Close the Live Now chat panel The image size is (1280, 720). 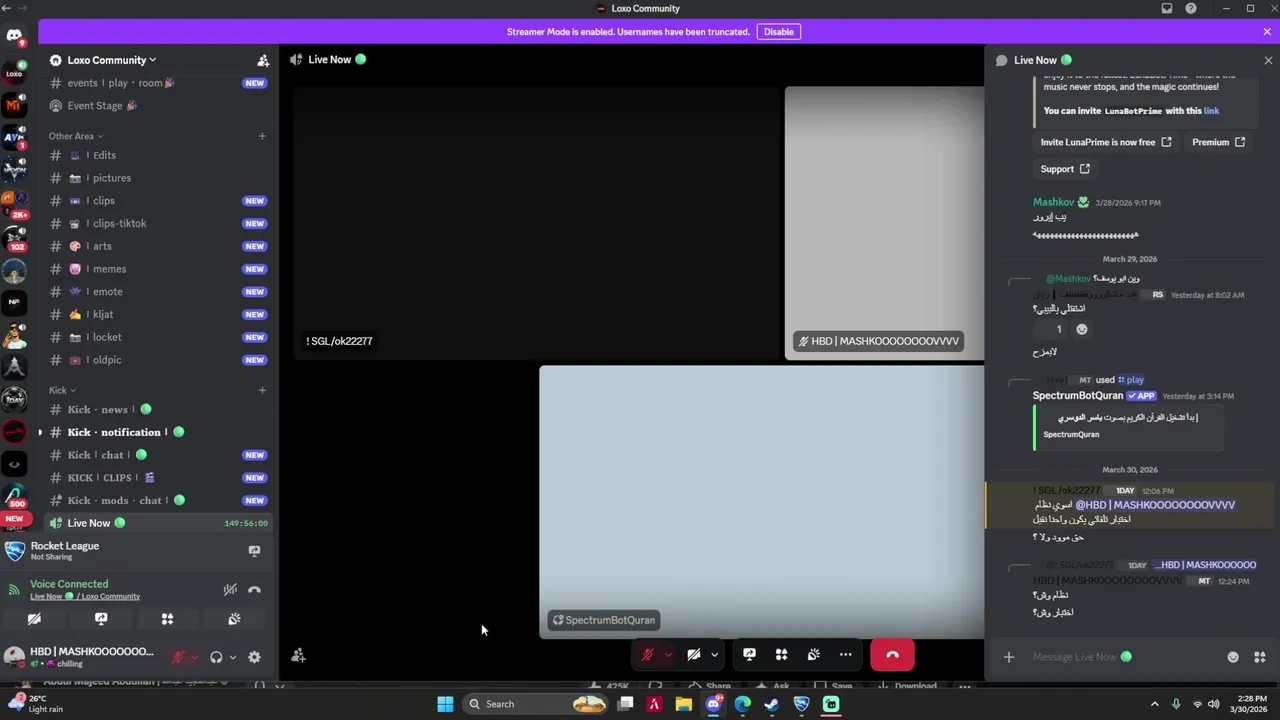coord(1268,60)
